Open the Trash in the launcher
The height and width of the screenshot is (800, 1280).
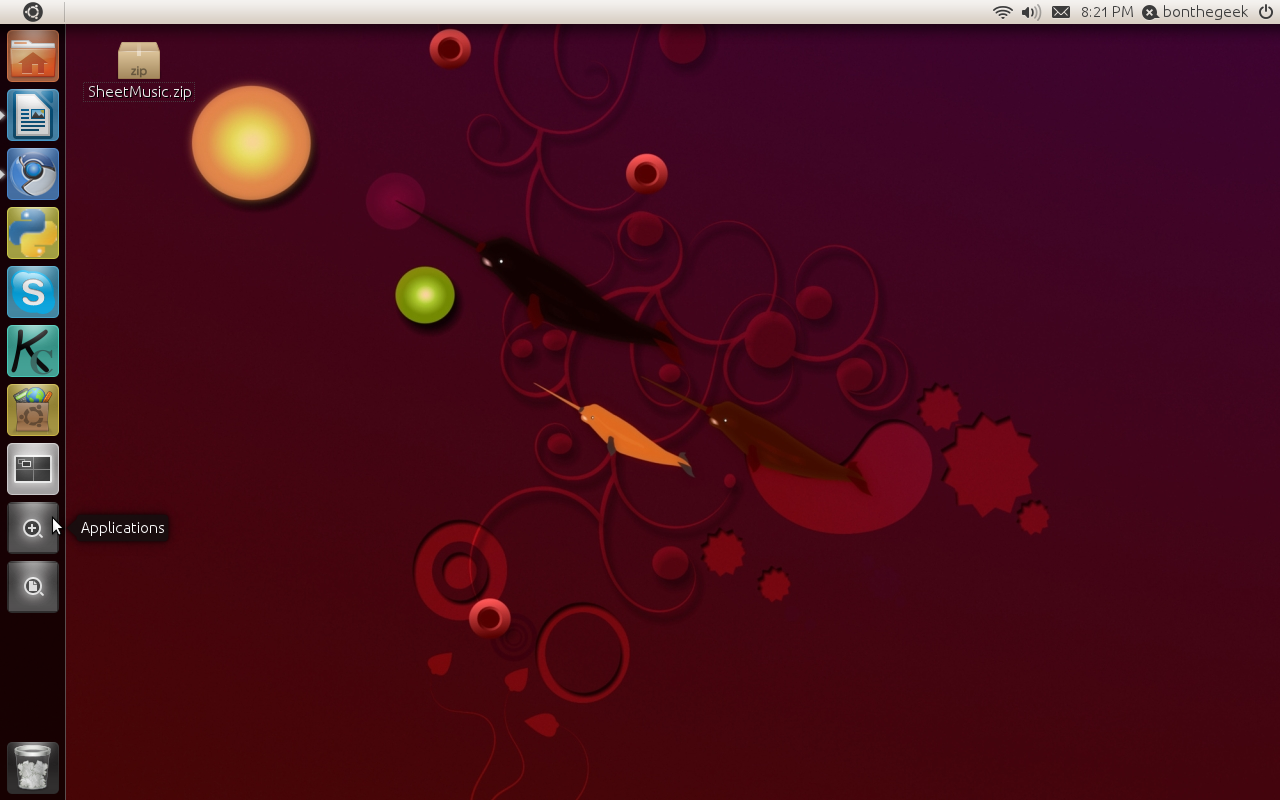[x=33, y=768]
